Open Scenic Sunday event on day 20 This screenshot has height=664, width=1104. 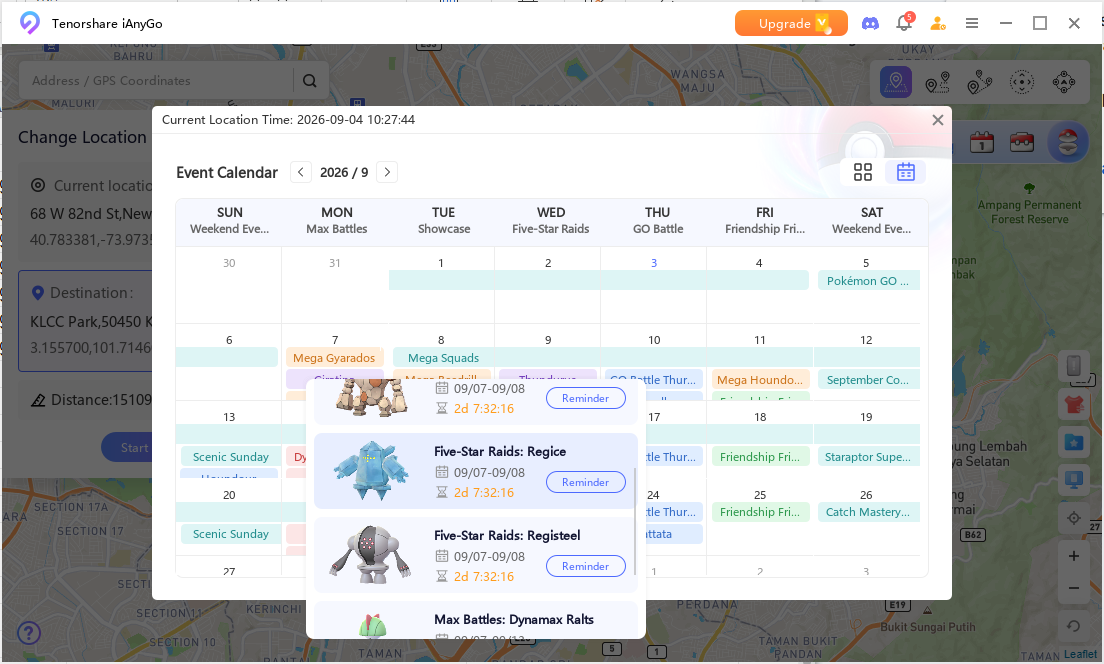(231, 534)
